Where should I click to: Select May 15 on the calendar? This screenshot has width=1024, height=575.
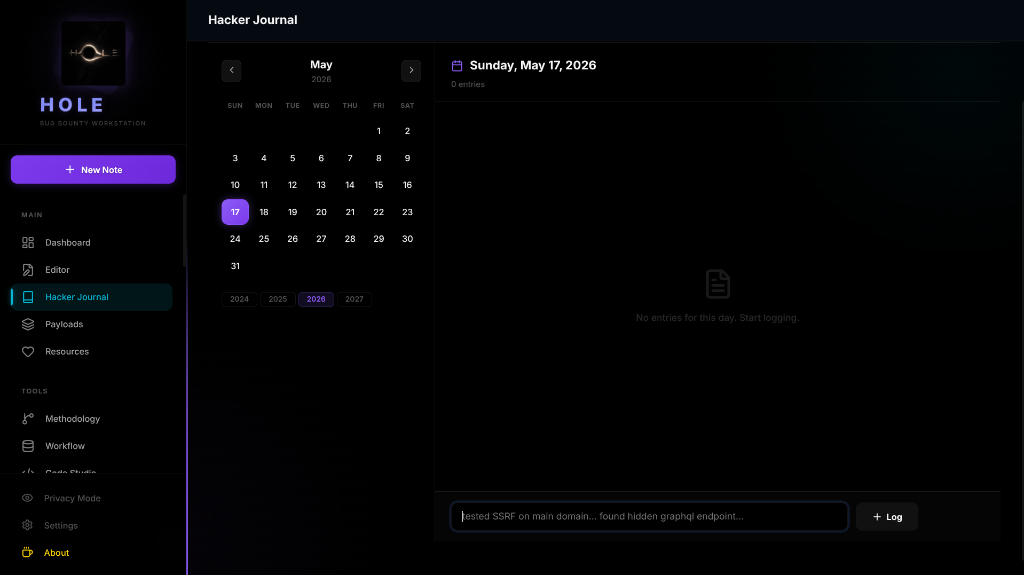pyautogui.click(x=379, y=185)
